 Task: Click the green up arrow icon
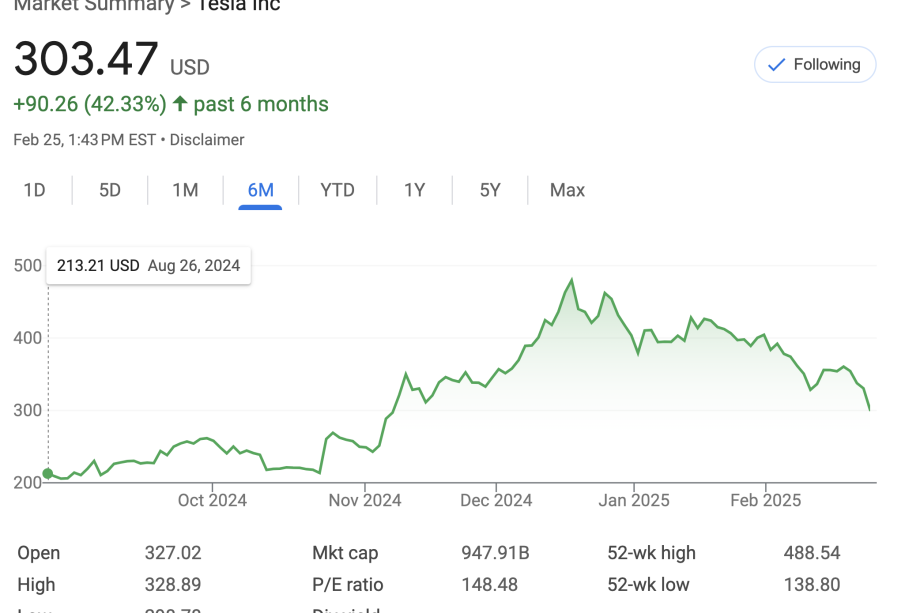[180, 104]
